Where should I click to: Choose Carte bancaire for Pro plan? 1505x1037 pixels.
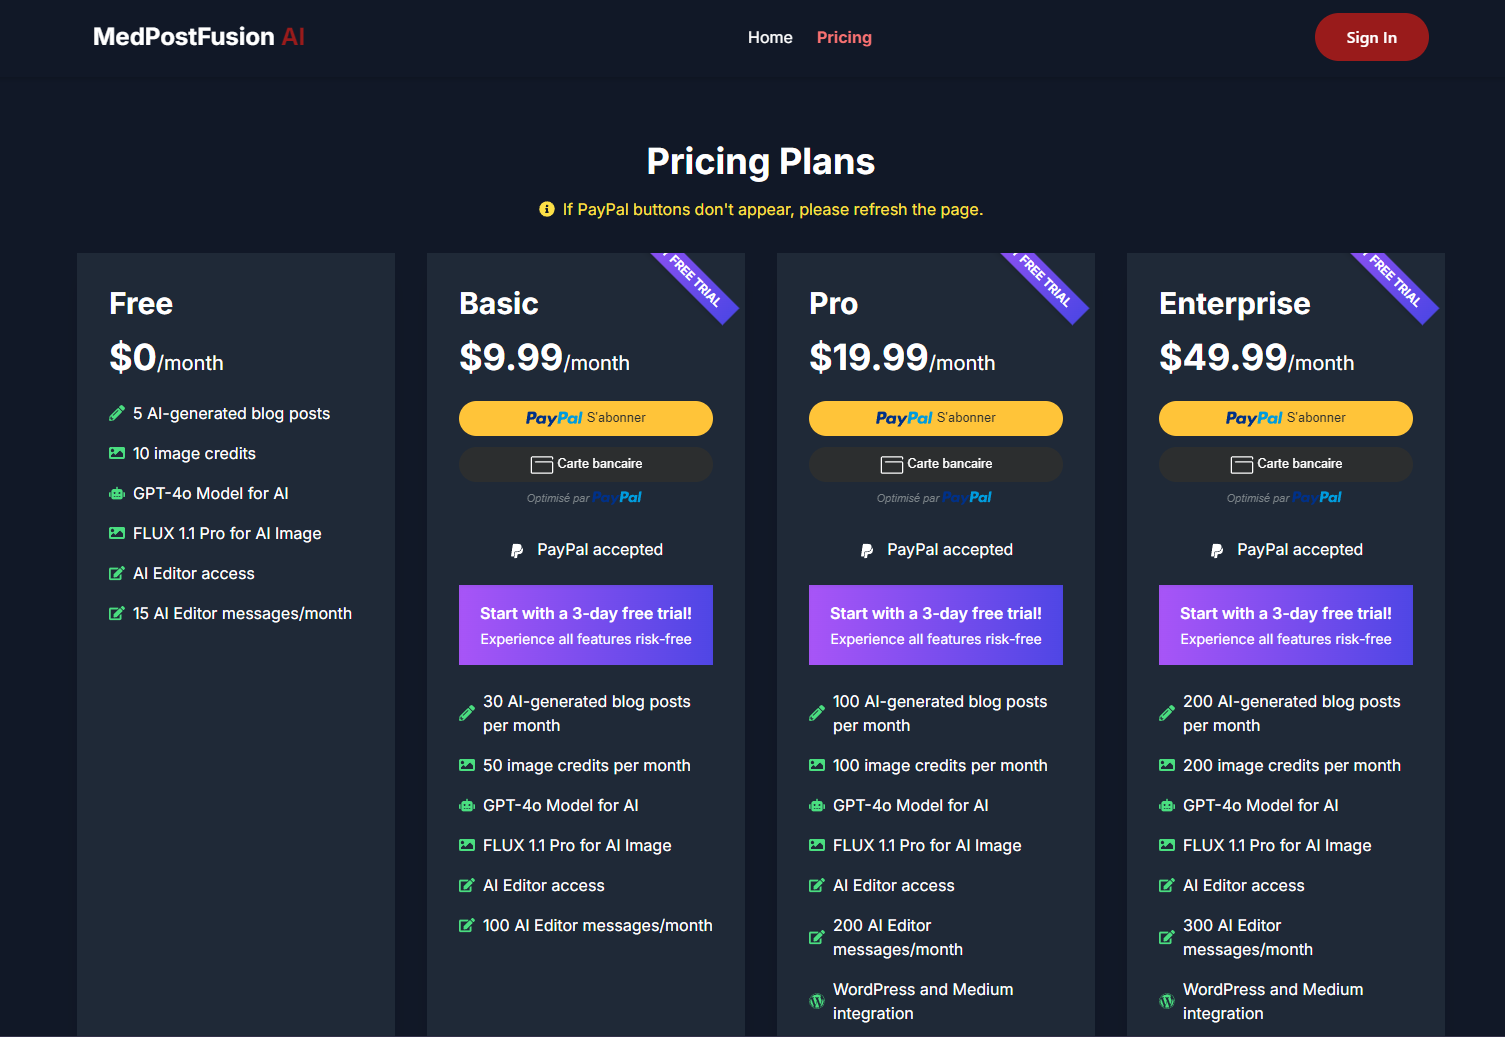pos(935,464)
